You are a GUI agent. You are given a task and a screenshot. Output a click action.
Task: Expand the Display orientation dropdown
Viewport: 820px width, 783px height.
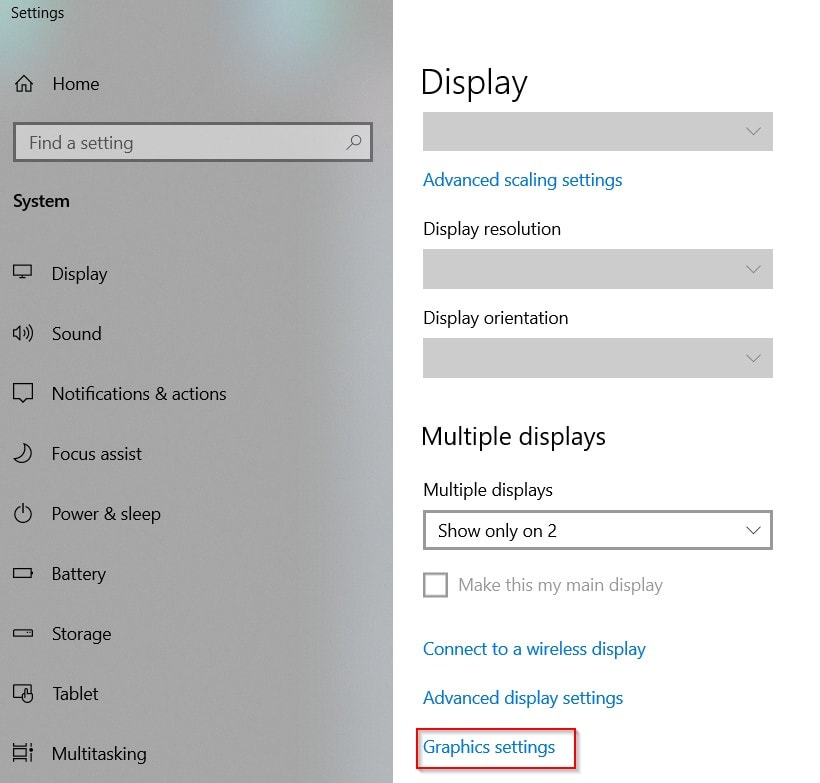pos(598,358)
